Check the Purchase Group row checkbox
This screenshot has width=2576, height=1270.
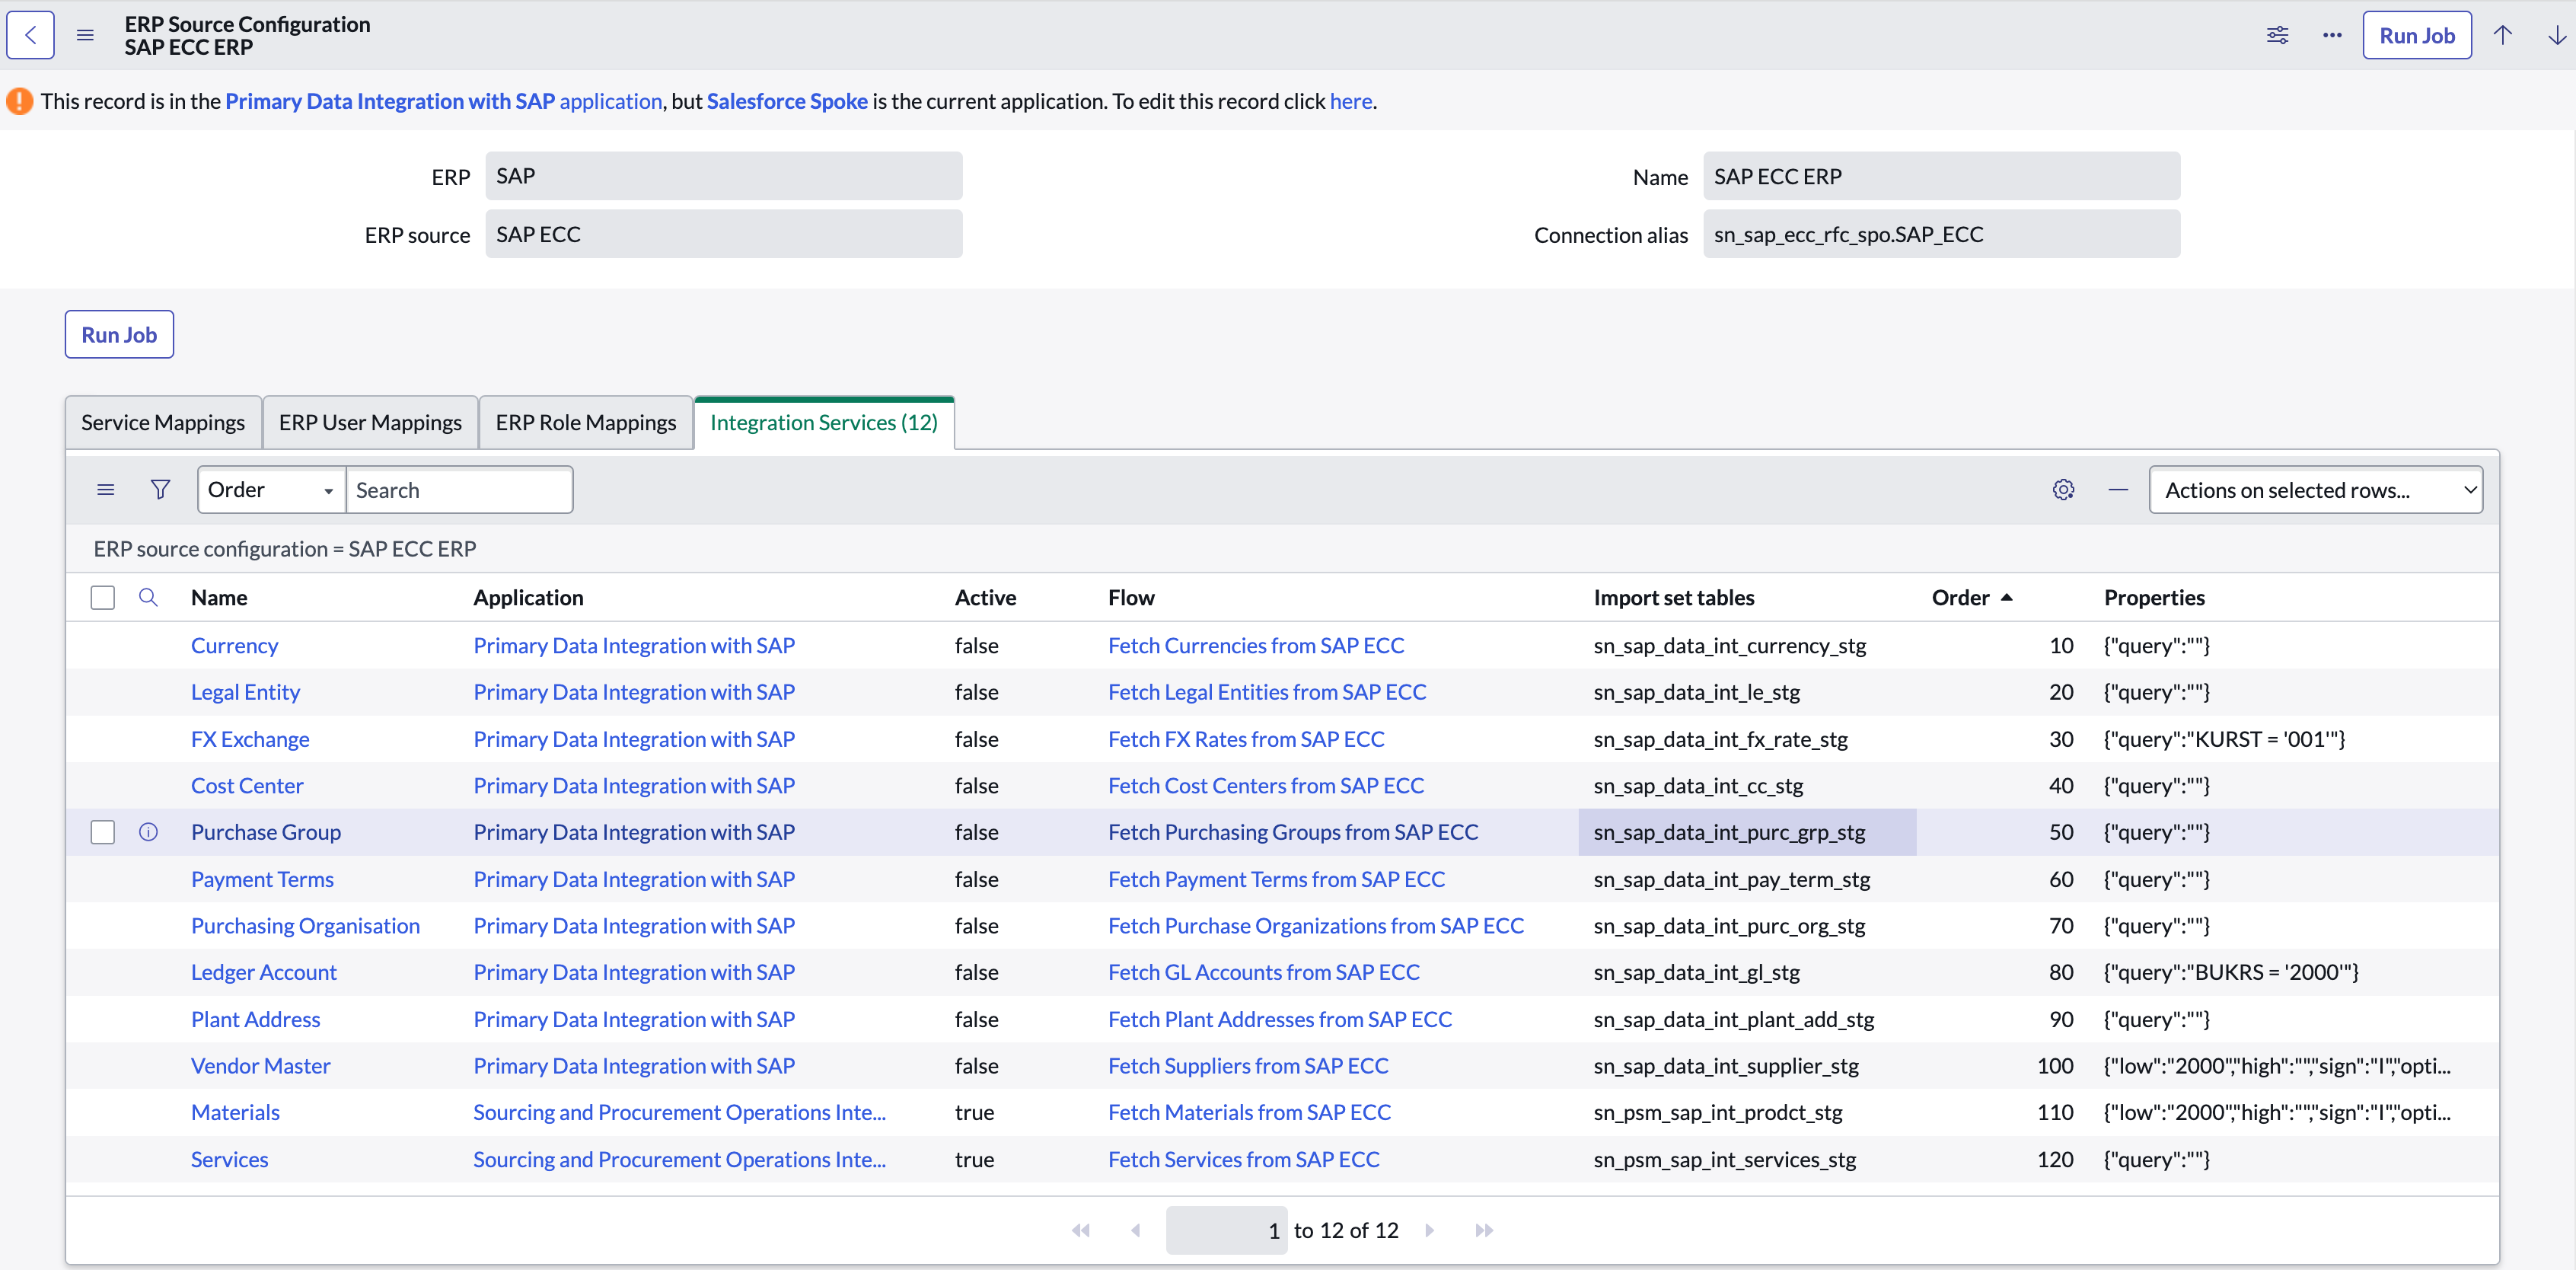pyautogui.click(x=102, y=832)
